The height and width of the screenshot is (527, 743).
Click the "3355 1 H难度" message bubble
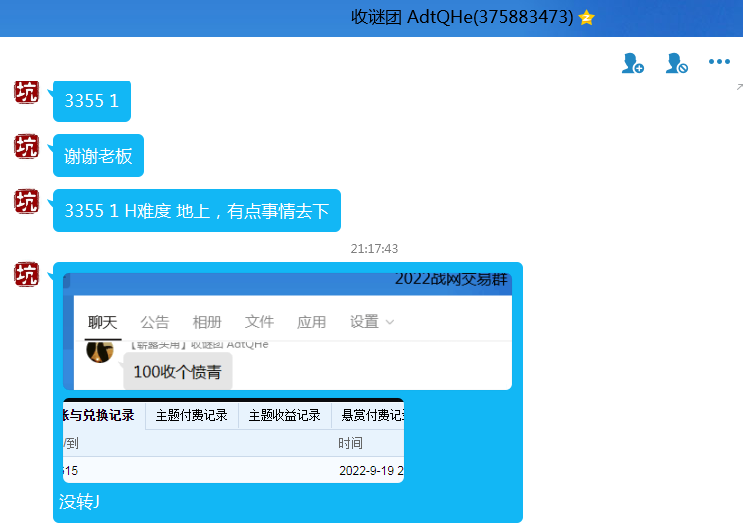(196, 211)
